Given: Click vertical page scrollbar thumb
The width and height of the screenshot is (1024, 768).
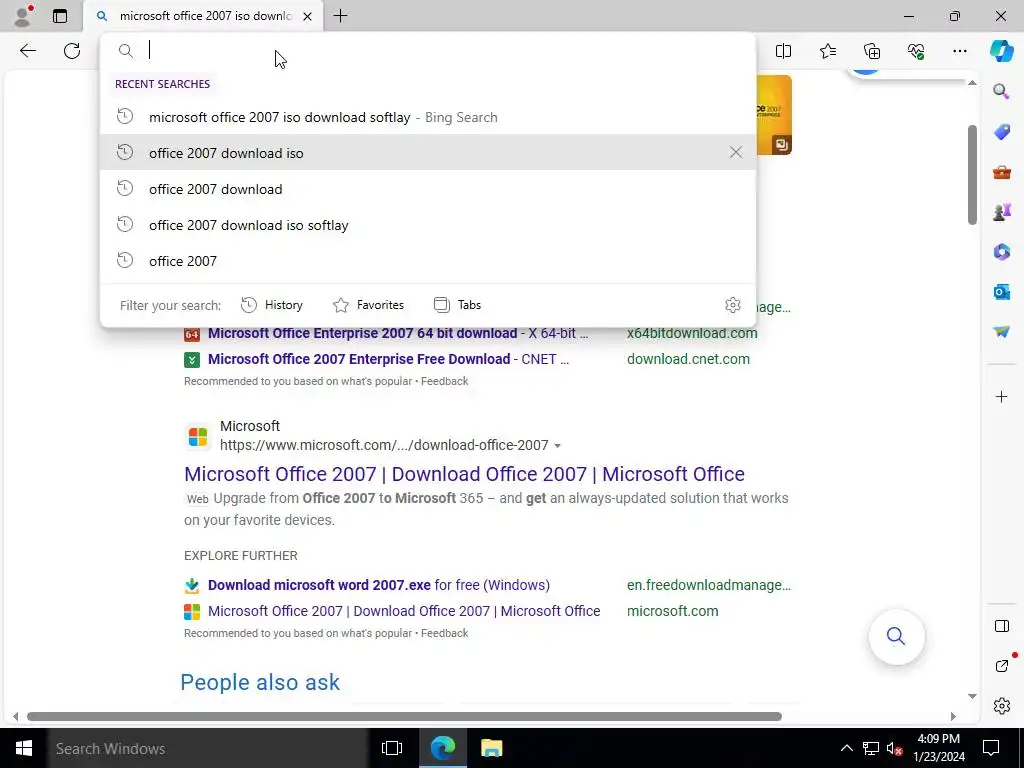Looking at the screenshot, I should click(x=972, y=174).
